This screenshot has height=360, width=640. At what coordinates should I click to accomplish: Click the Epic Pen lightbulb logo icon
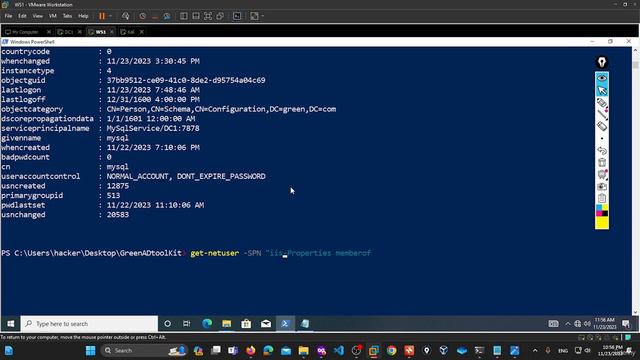pos(602,62)
